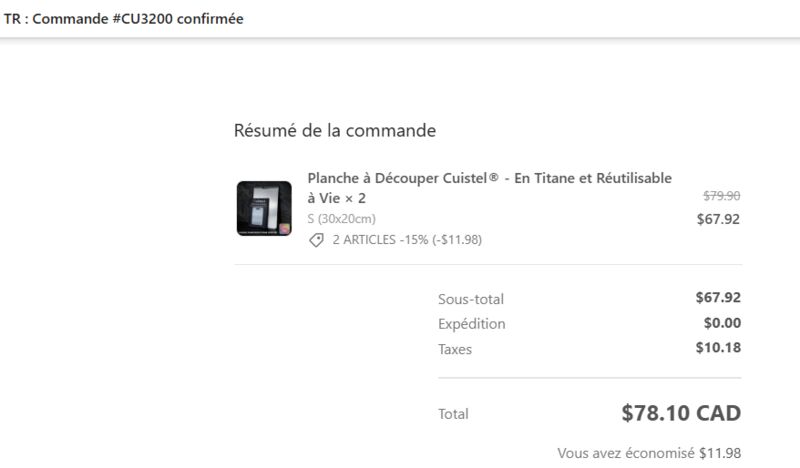Click the discounted item price $67.92

tap(718, 219)
